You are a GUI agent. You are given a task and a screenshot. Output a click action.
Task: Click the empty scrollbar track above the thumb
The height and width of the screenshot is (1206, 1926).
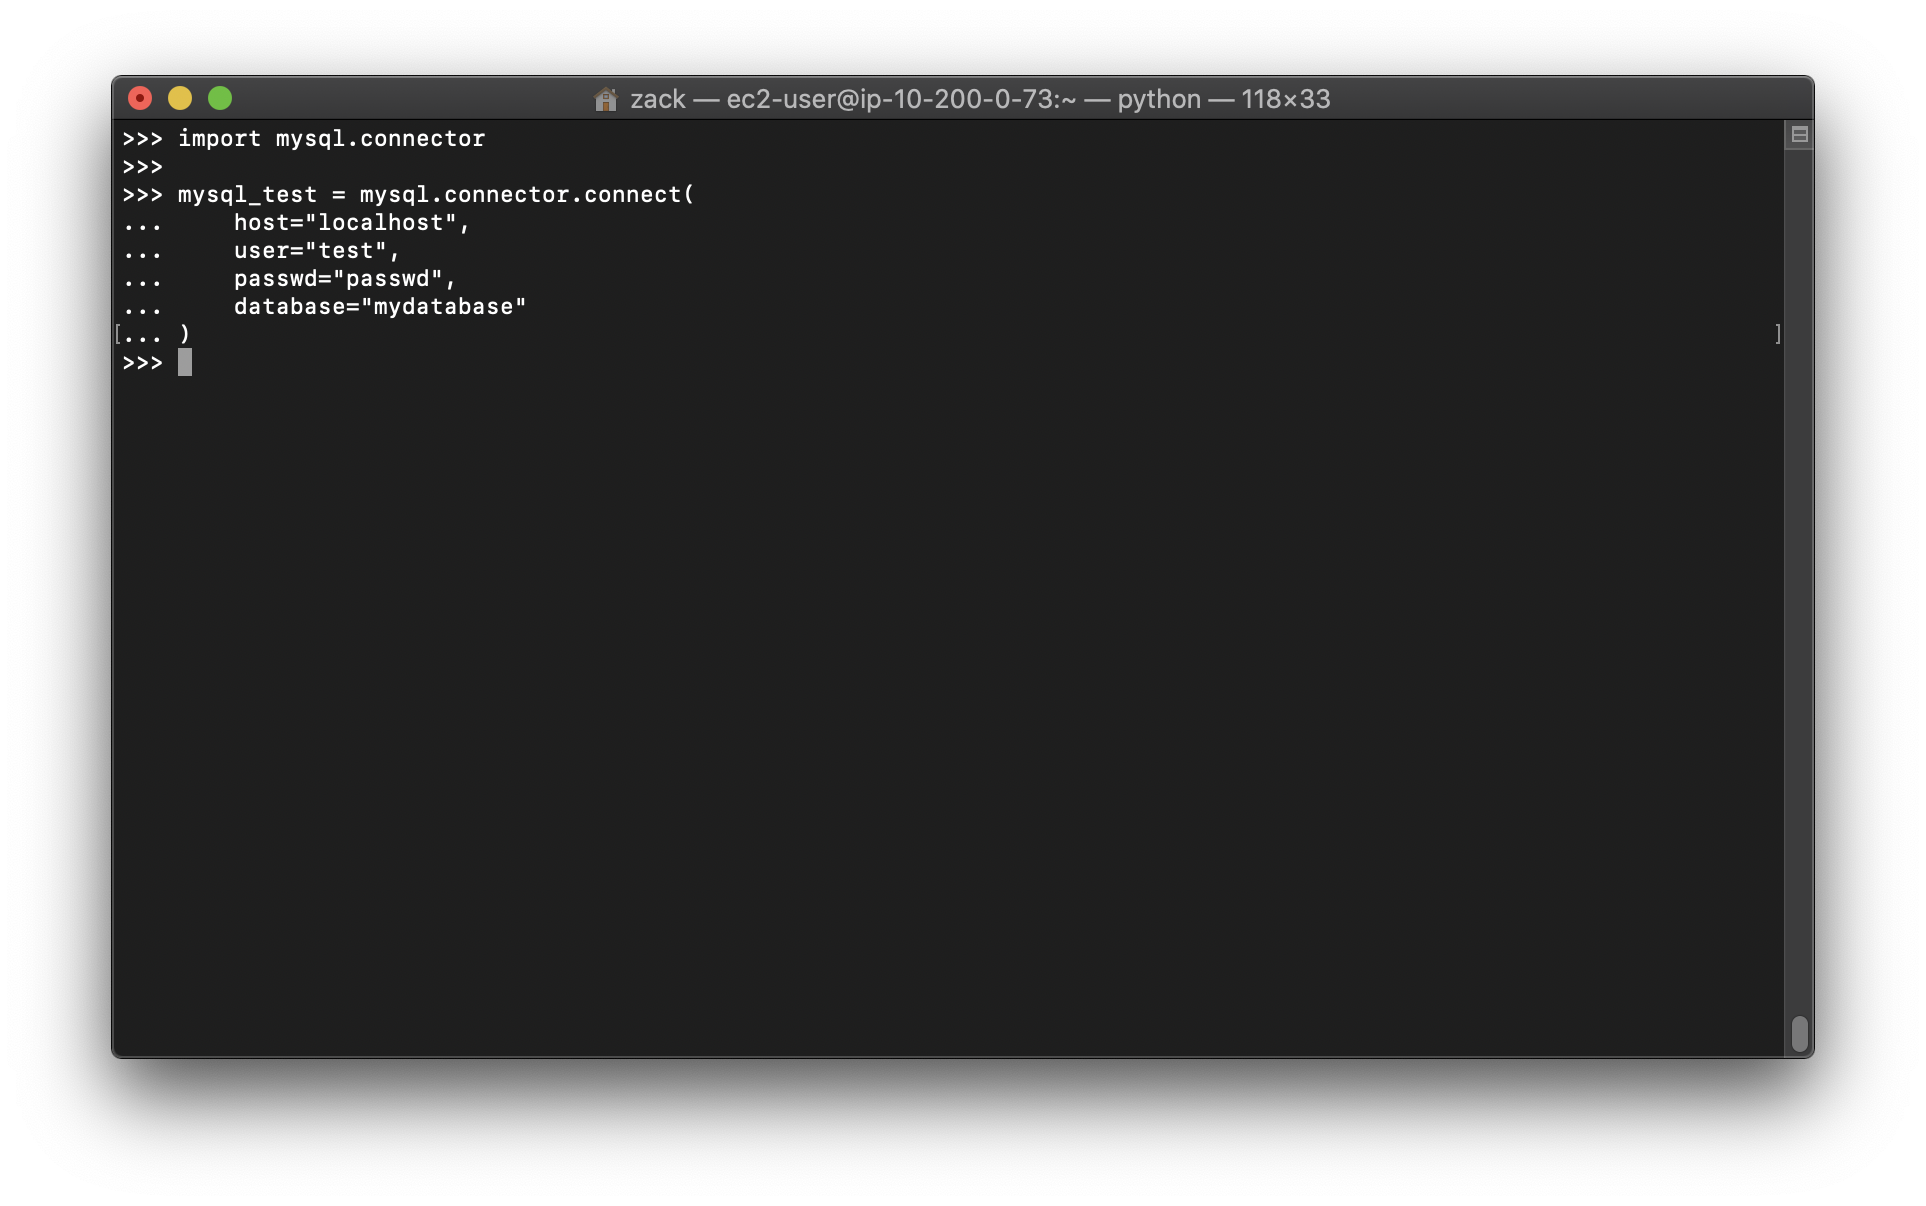[1799, 580]
